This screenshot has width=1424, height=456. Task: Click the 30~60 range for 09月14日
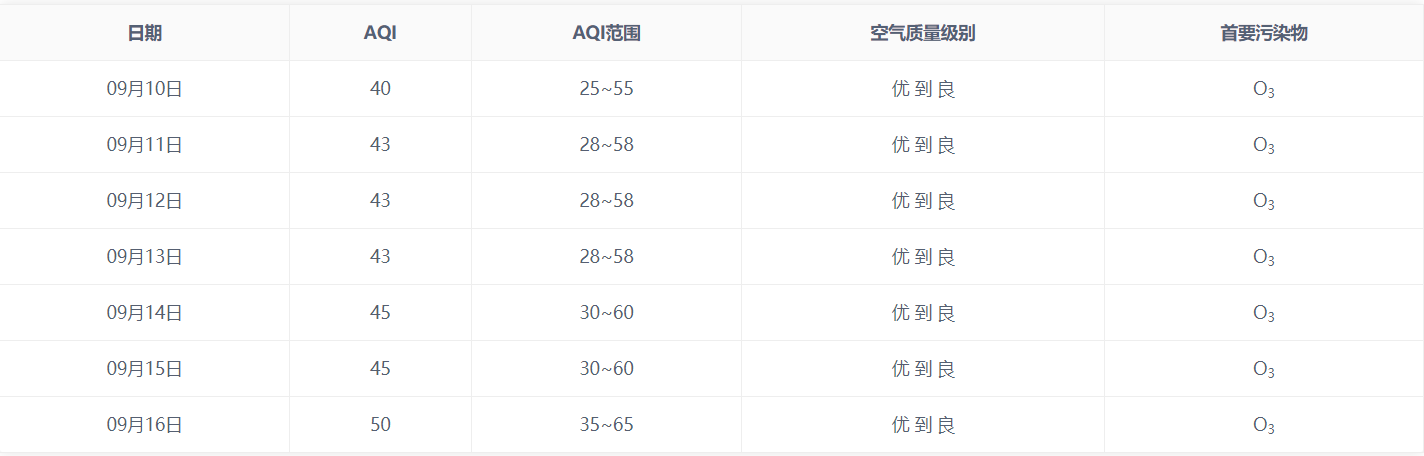(x=606, y=313)
